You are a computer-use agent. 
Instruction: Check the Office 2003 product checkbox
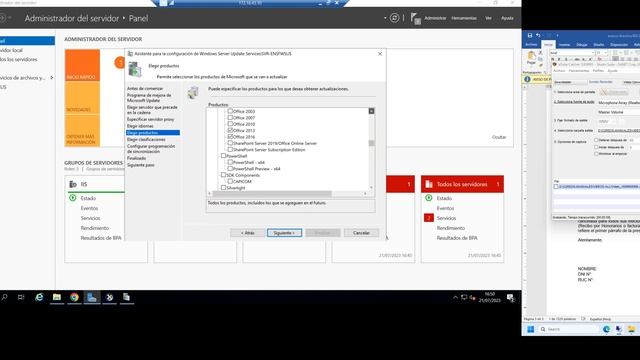(230, 111)
